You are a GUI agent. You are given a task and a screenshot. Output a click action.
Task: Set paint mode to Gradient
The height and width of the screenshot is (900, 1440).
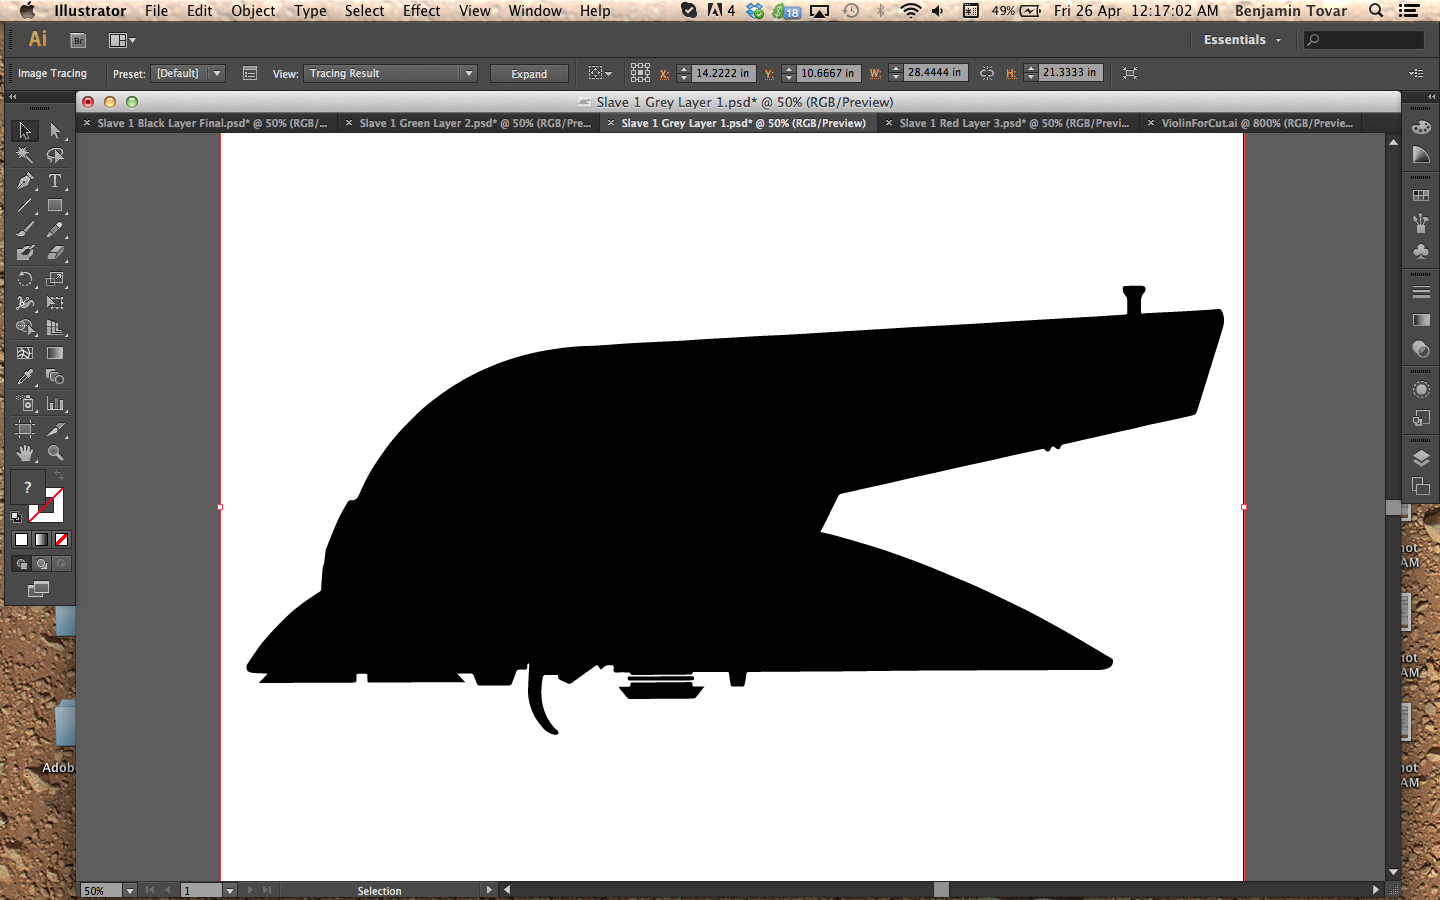[x=41, y=539]
